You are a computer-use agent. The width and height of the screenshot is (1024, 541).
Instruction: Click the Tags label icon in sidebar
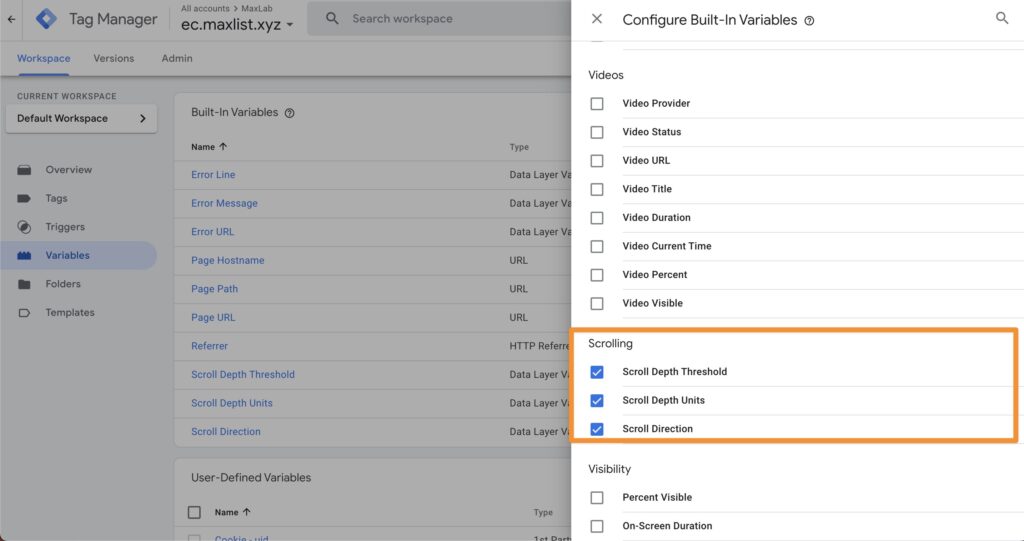(x=24, y=199)
